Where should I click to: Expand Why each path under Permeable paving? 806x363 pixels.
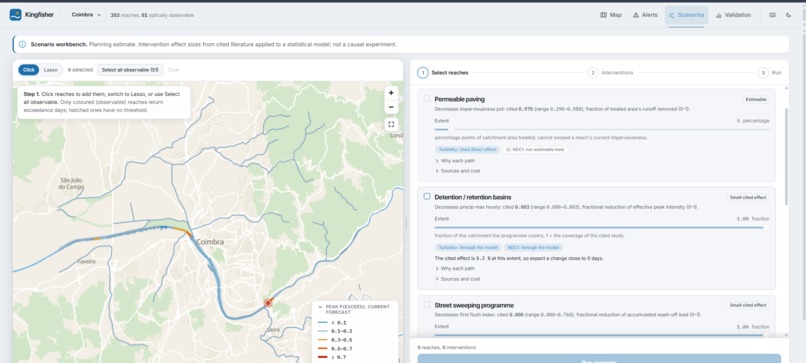click(x=455, y=161)
